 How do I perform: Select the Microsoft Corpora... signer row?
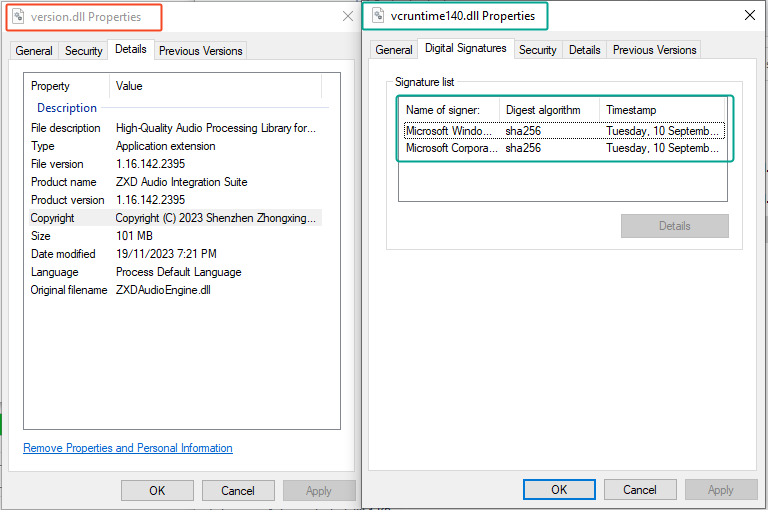(x=564, y=148)
